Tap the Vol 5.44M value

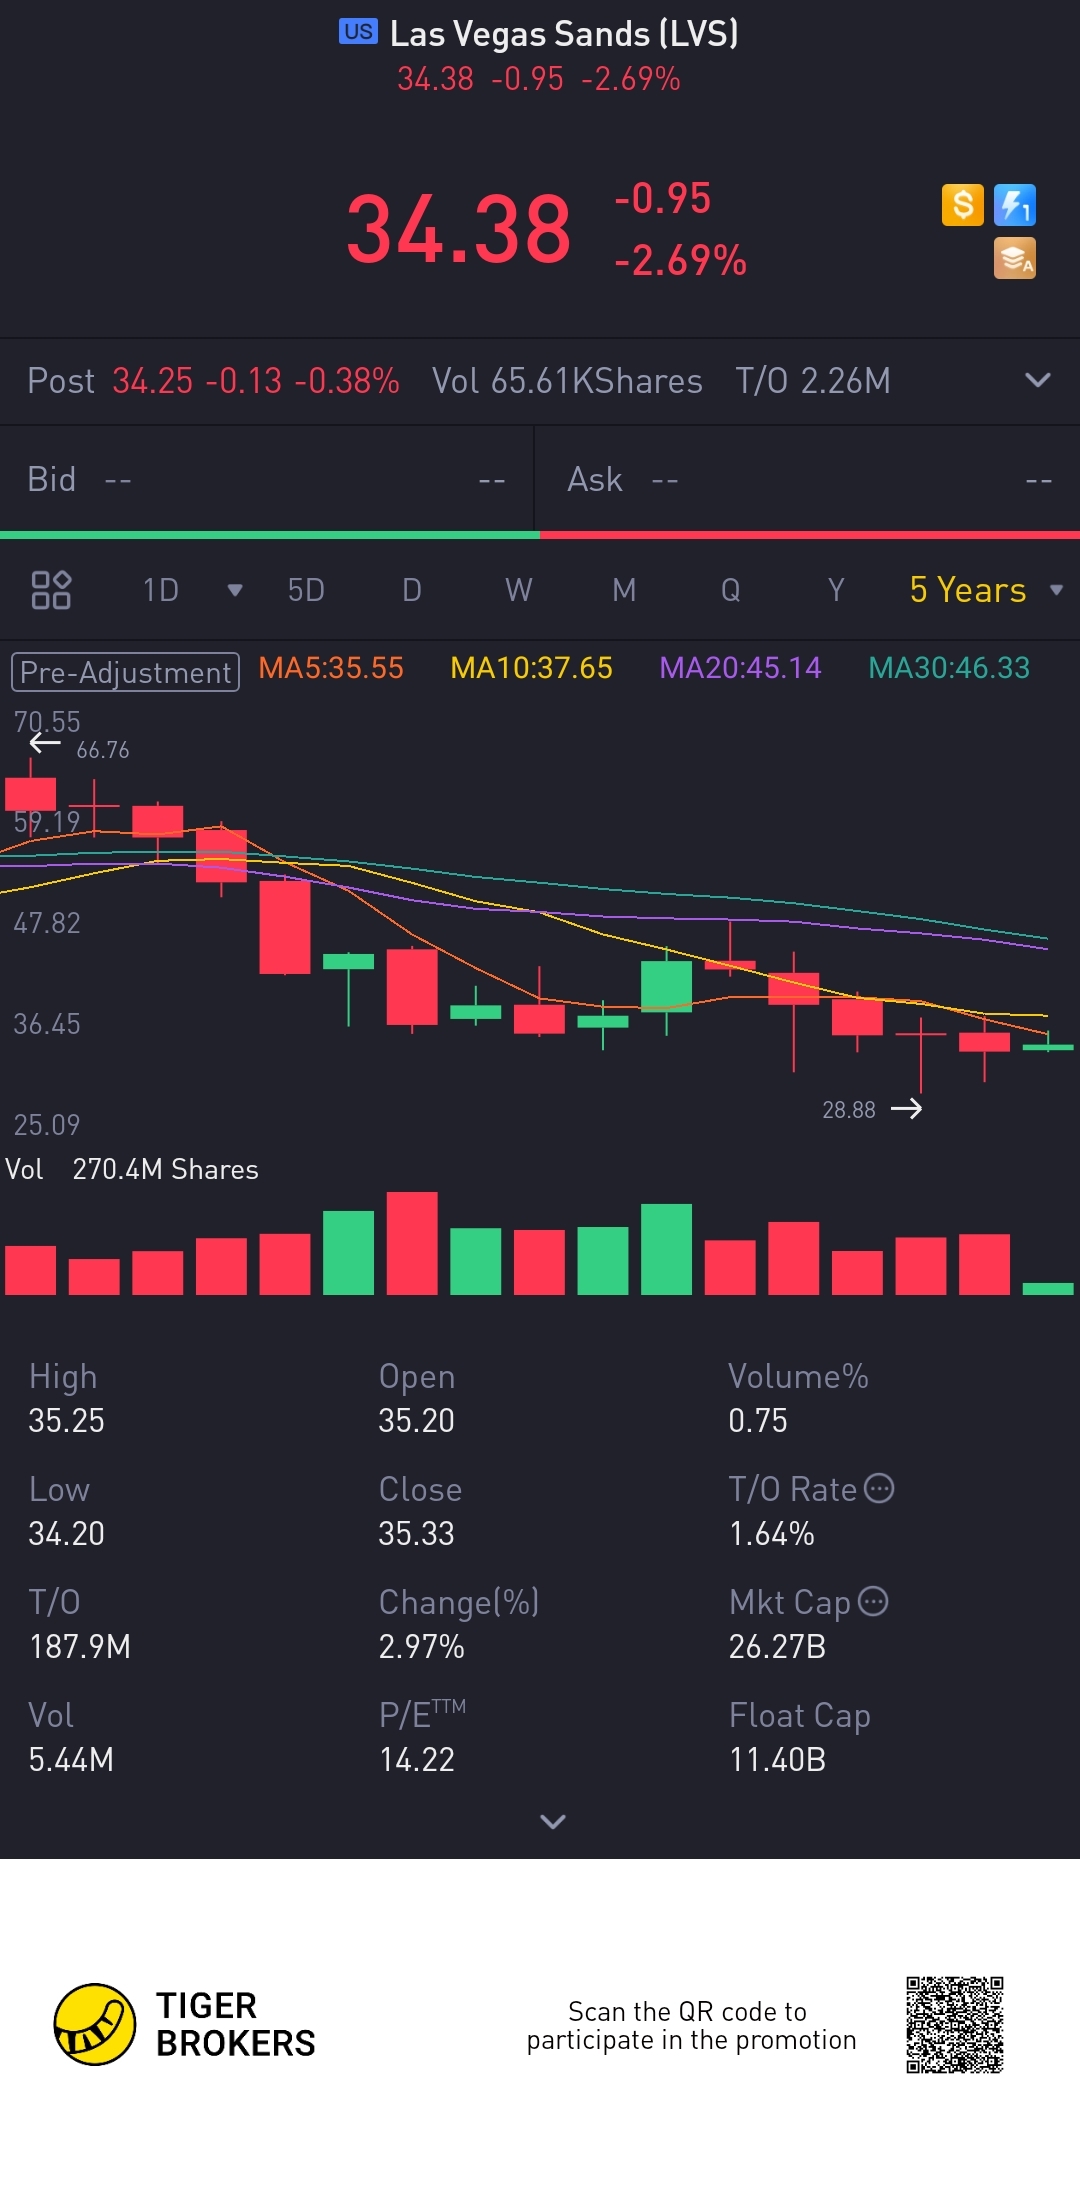(x=71, y=1759)
